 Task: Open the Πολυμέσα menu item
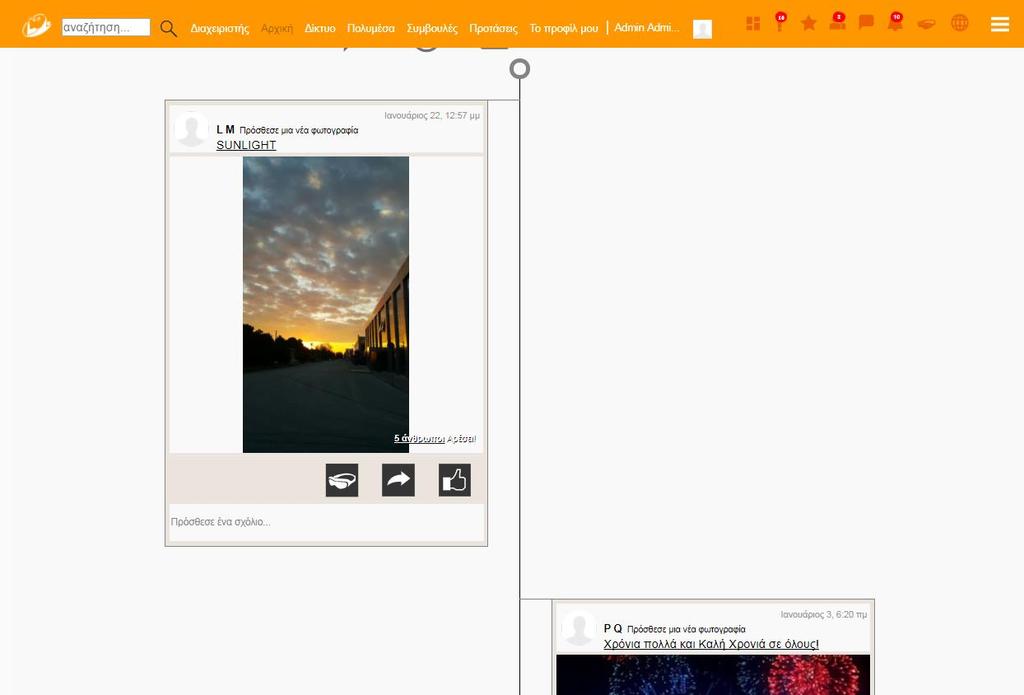[x=371, y=28]
